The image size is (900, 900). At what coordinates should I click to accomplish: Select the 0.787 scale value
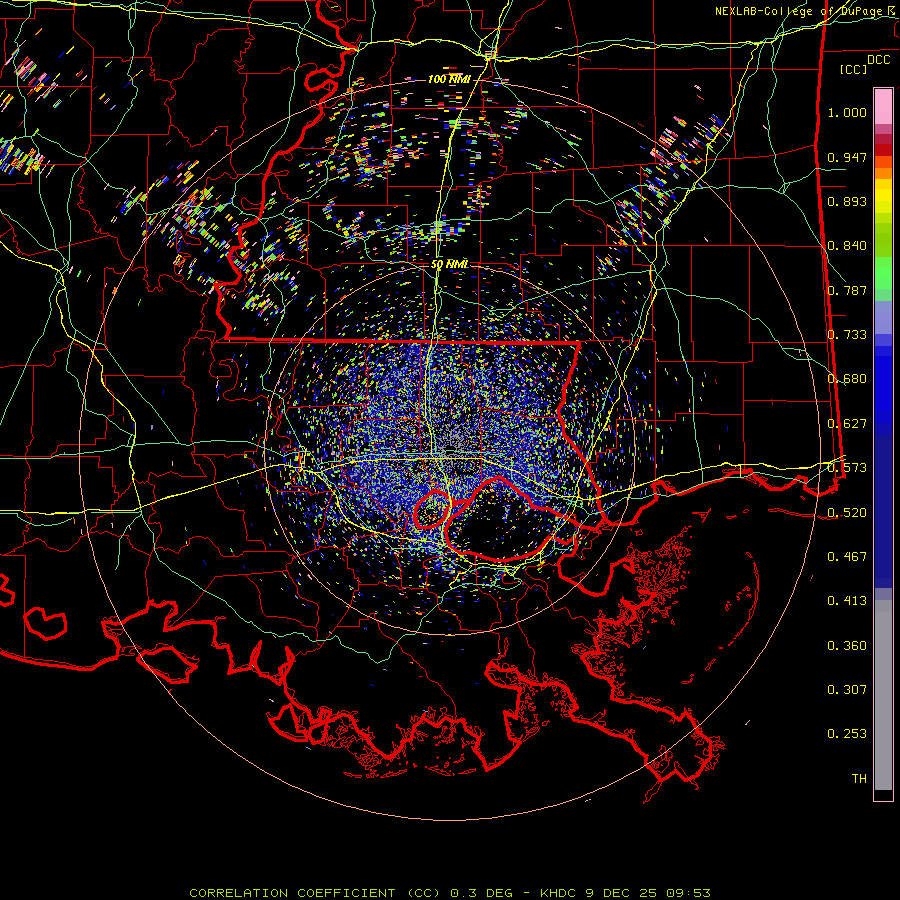coord(847,290)
